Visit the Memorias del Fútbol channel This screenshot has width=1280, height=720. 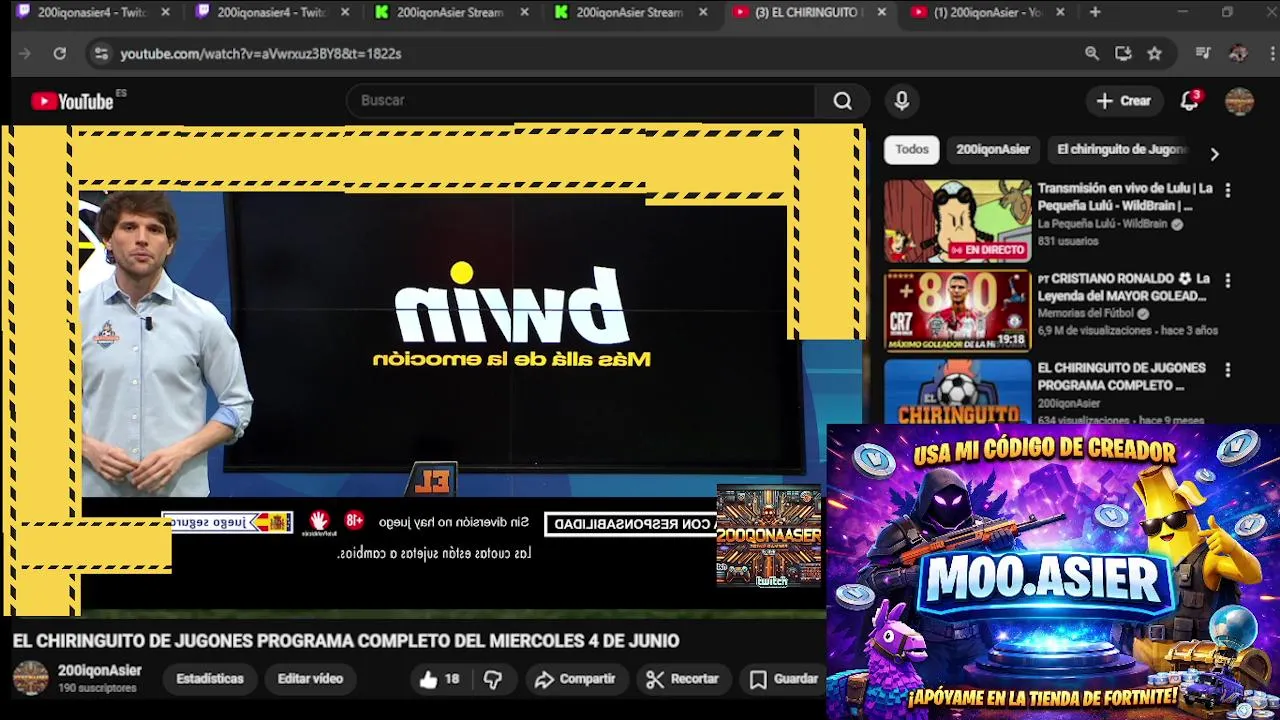click(1085, 313)
